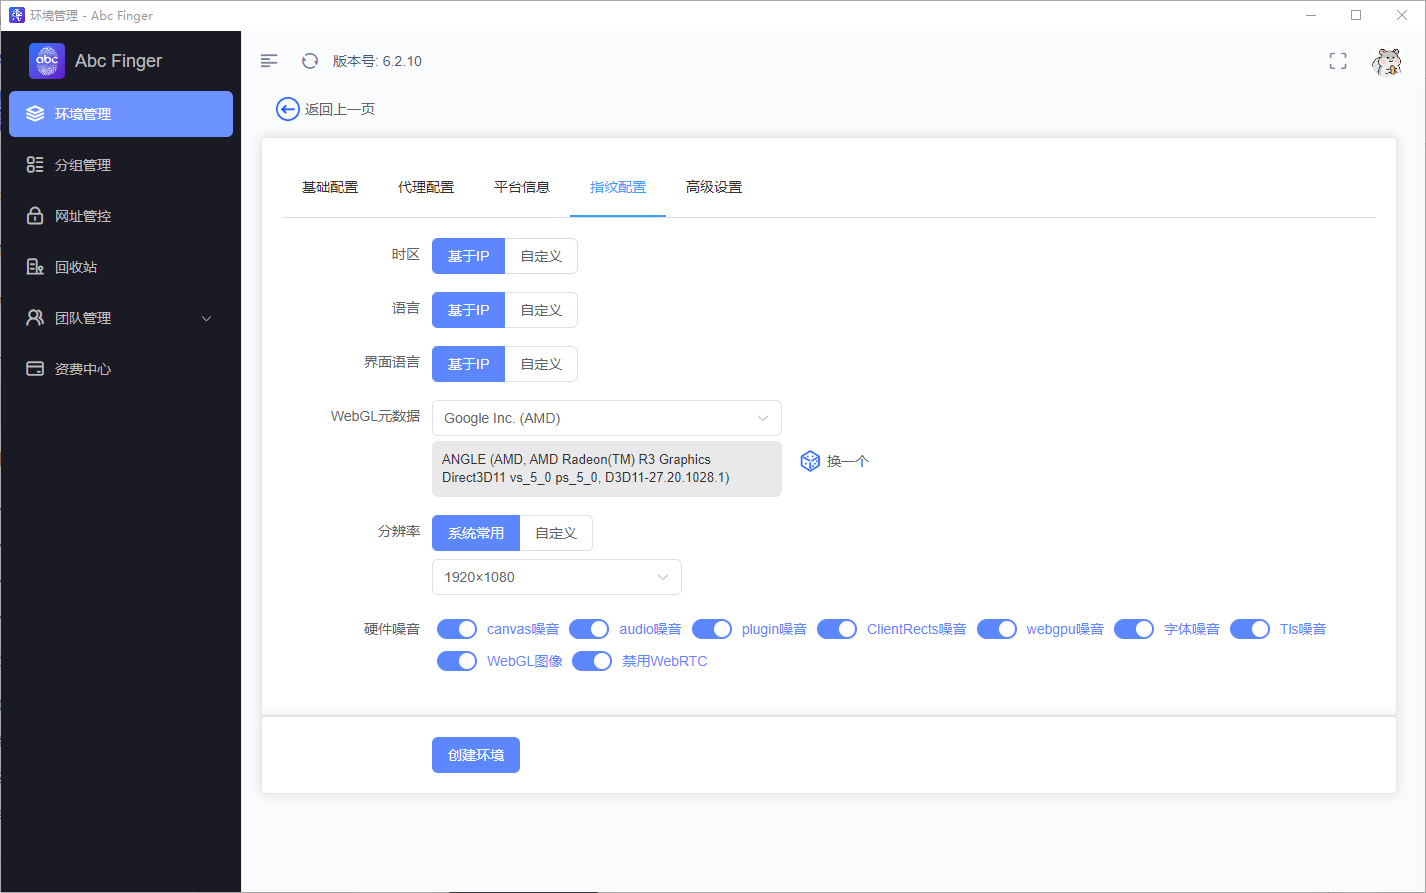Open the 1920×1080 resolution dropdown
Screen dimensions: 1426x893
(556, 577)
